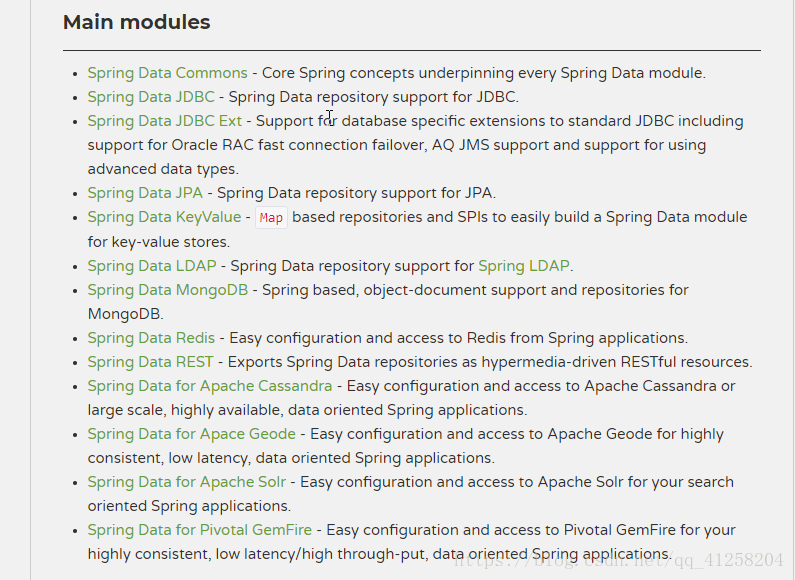Click 'Spring Data repository support for JPA.' text
The height and width of the screenshot is (580, 795).
click(x=356, y=193)
